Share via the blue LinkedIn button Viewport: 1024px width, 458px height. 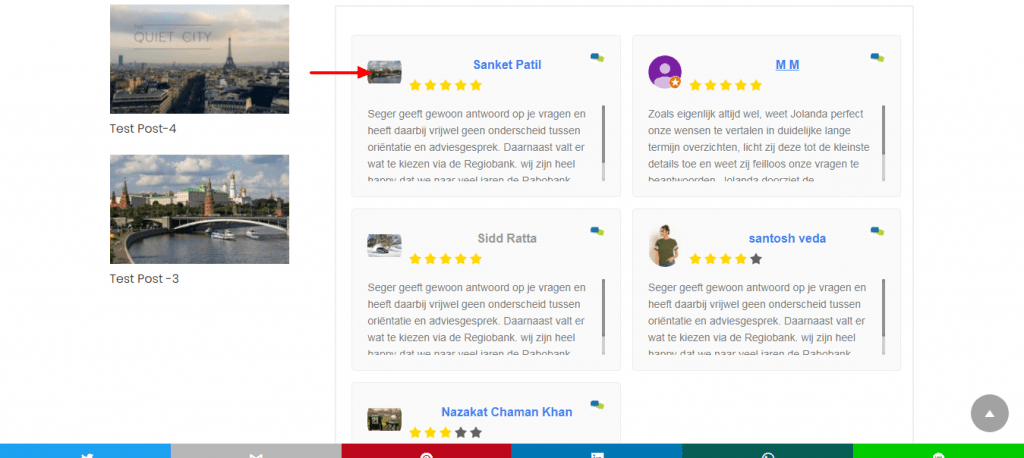[x=597, y=451]
